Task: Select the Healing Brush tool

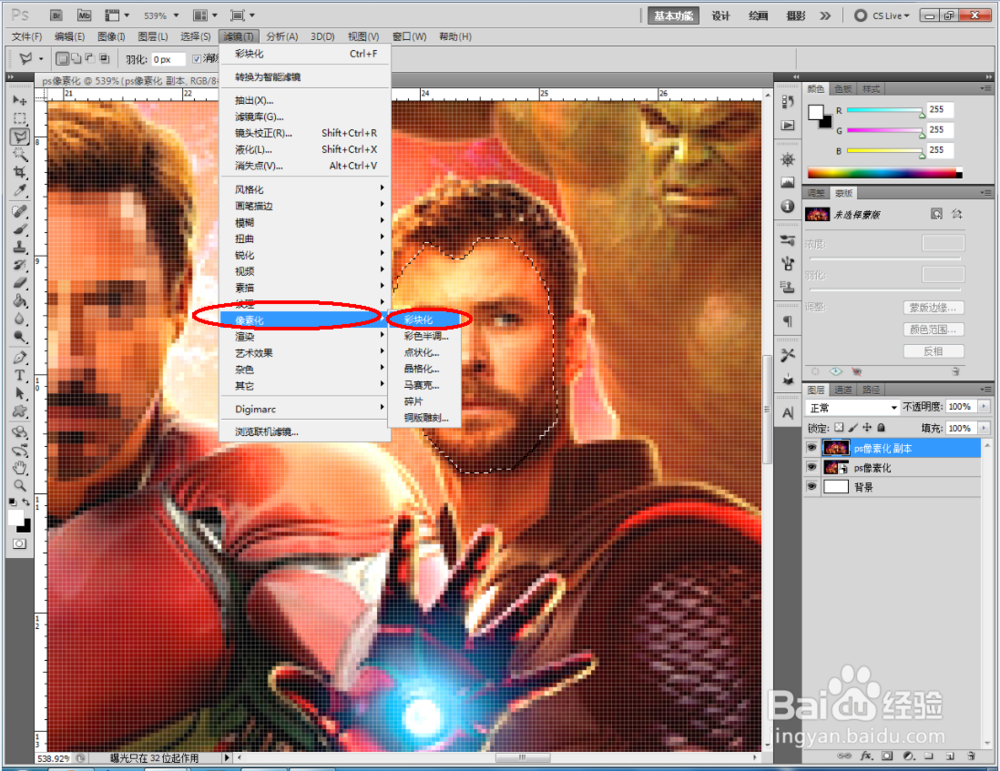Action: (x=19, y=211)
